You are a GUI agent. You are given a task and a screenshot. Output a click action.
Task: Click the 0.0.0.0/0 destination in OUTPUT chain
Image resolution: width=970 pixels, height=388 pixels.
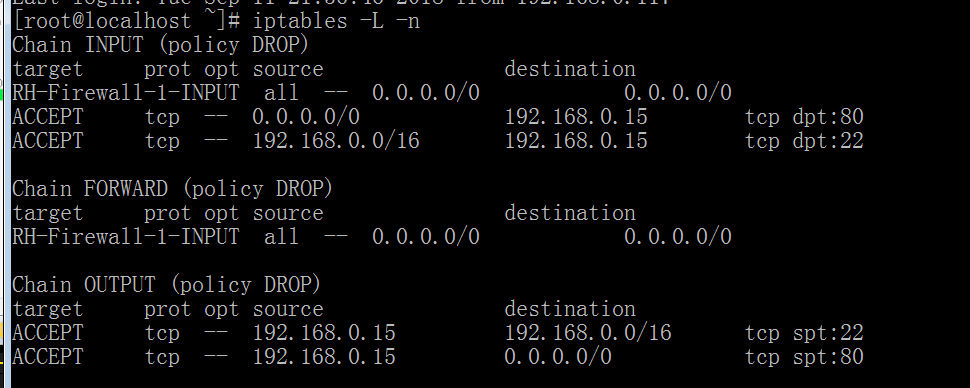pos(558,357)
